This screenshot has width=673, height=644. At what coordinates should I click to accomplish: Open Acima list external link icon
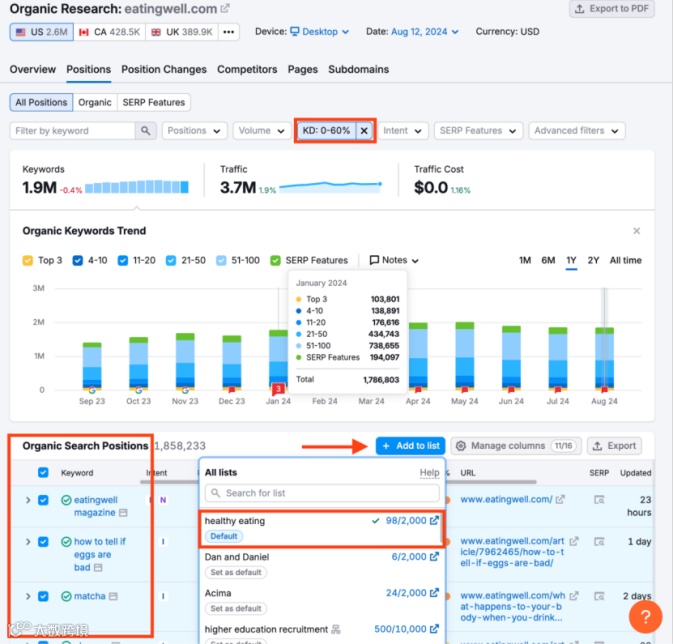click(434, 592)
